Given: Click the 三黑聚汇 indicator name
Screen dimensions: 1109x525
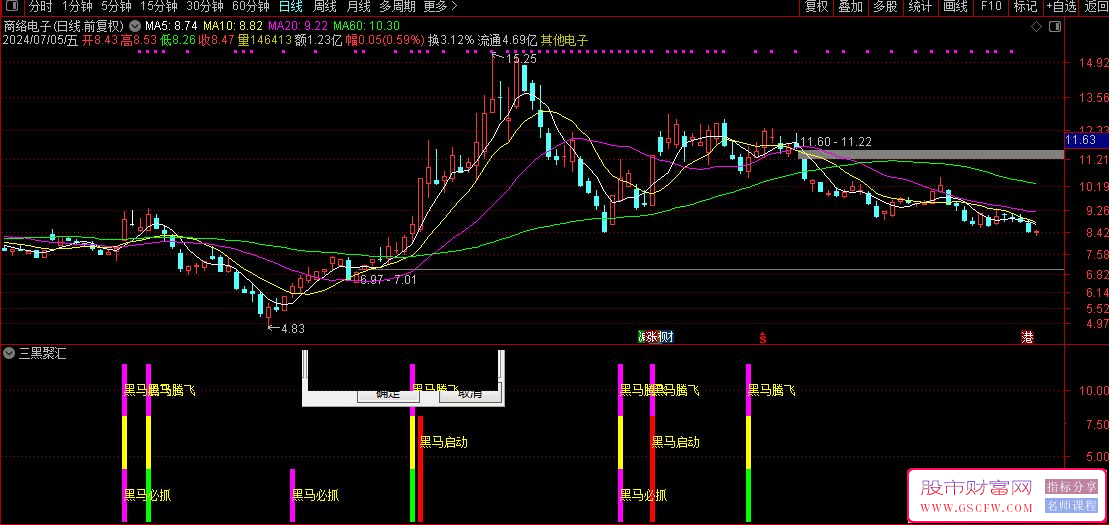Looking at the screenshot, I should (42, 354).
